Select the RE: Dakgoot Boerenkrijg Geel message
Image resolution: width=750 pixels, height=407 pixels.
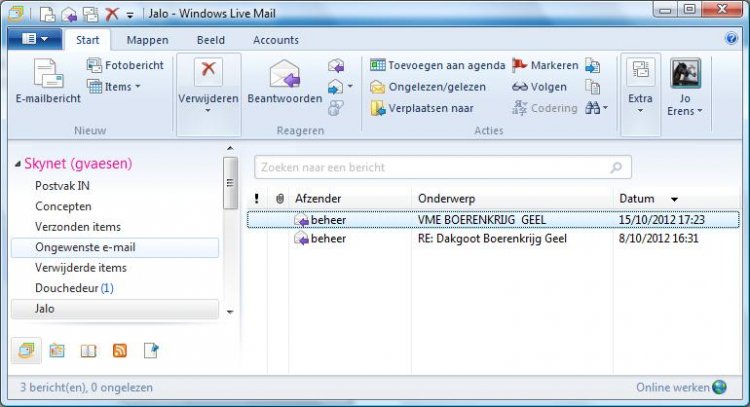click(x=493, y=239)
